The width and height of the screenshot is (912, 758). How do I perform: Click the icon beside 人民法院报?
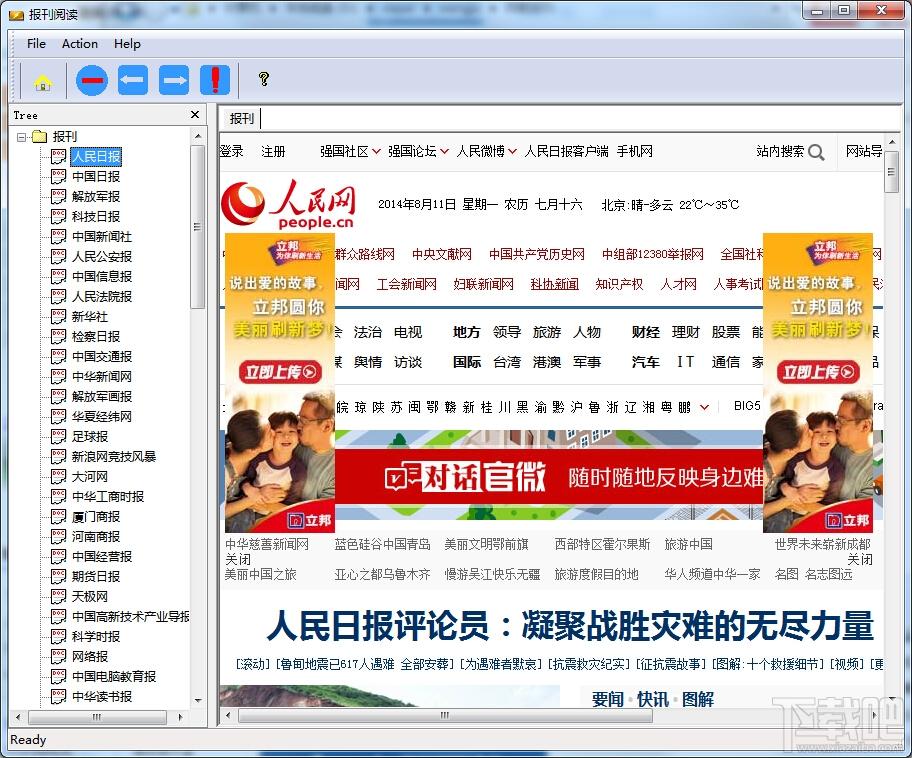tap(58, 297)
